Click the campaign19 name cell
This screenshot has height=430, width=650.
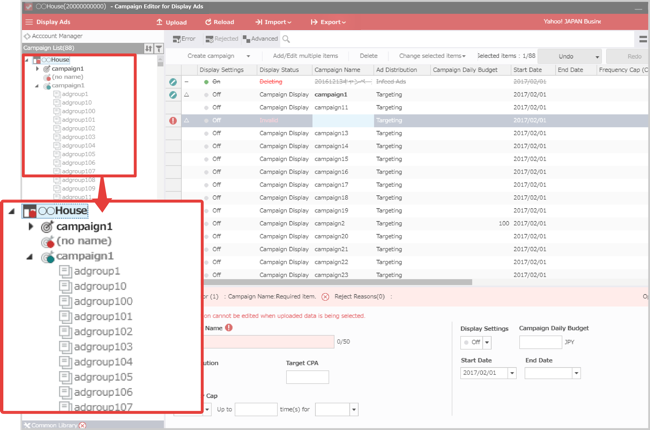pos(331,210)
